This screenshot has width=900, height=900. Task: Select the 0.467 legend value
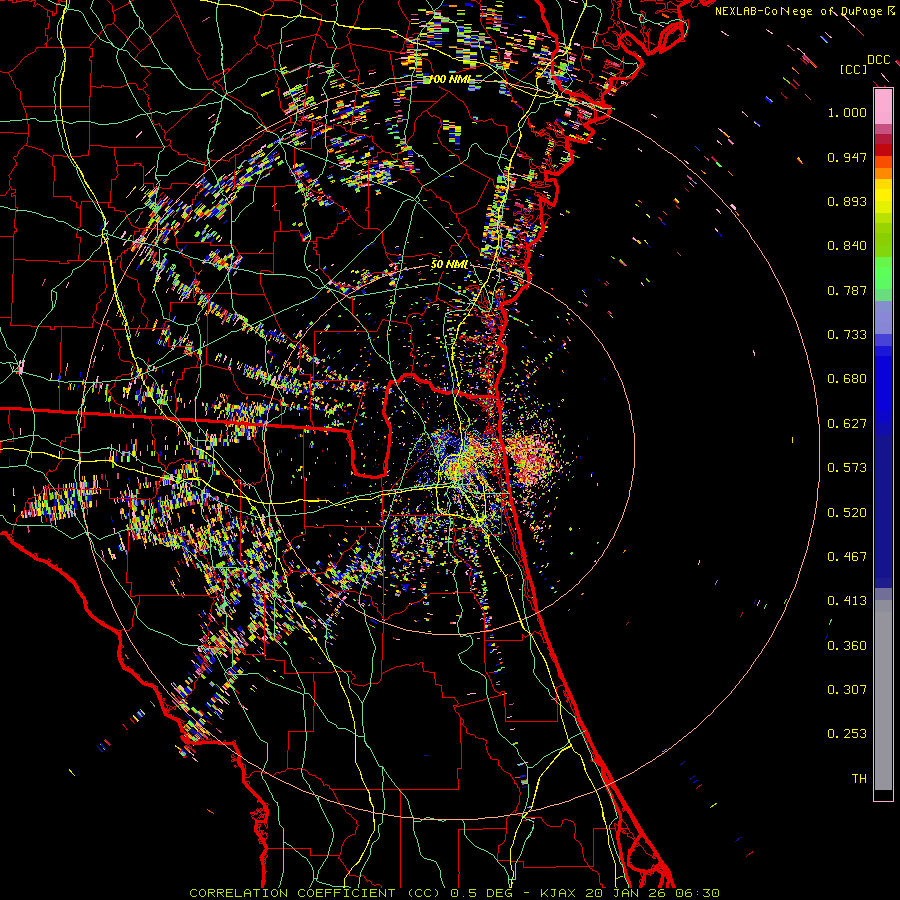pyautogui.click(x=847, y=557)
